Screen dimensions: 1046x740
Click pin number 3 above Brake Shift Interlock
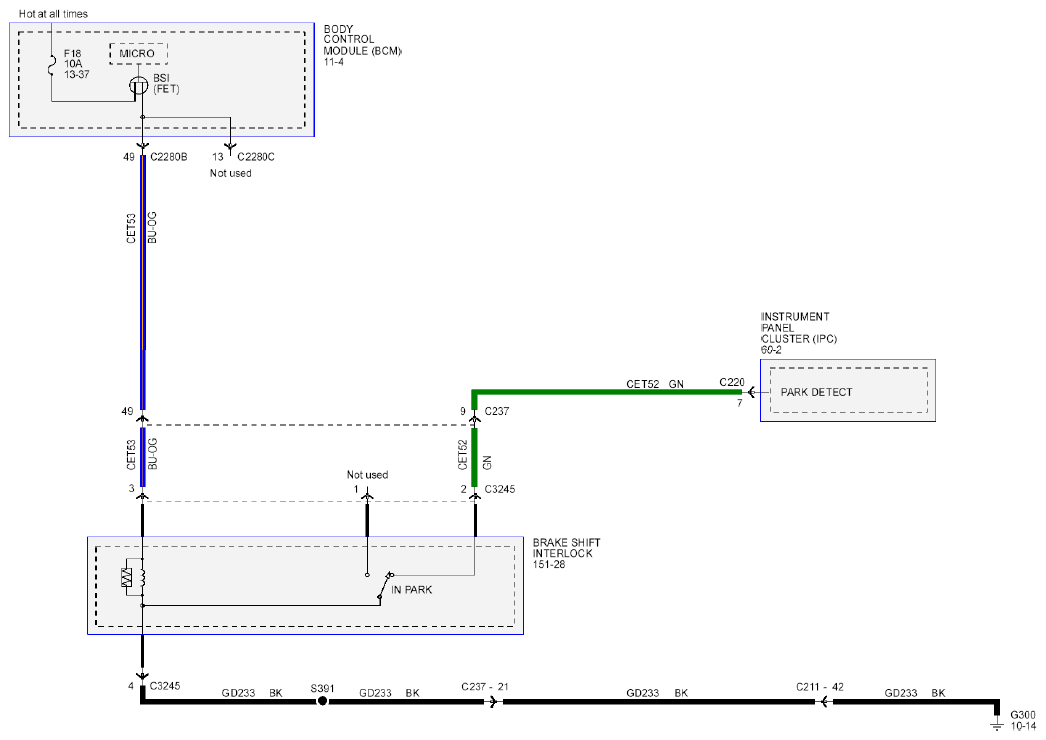[131, 488]
